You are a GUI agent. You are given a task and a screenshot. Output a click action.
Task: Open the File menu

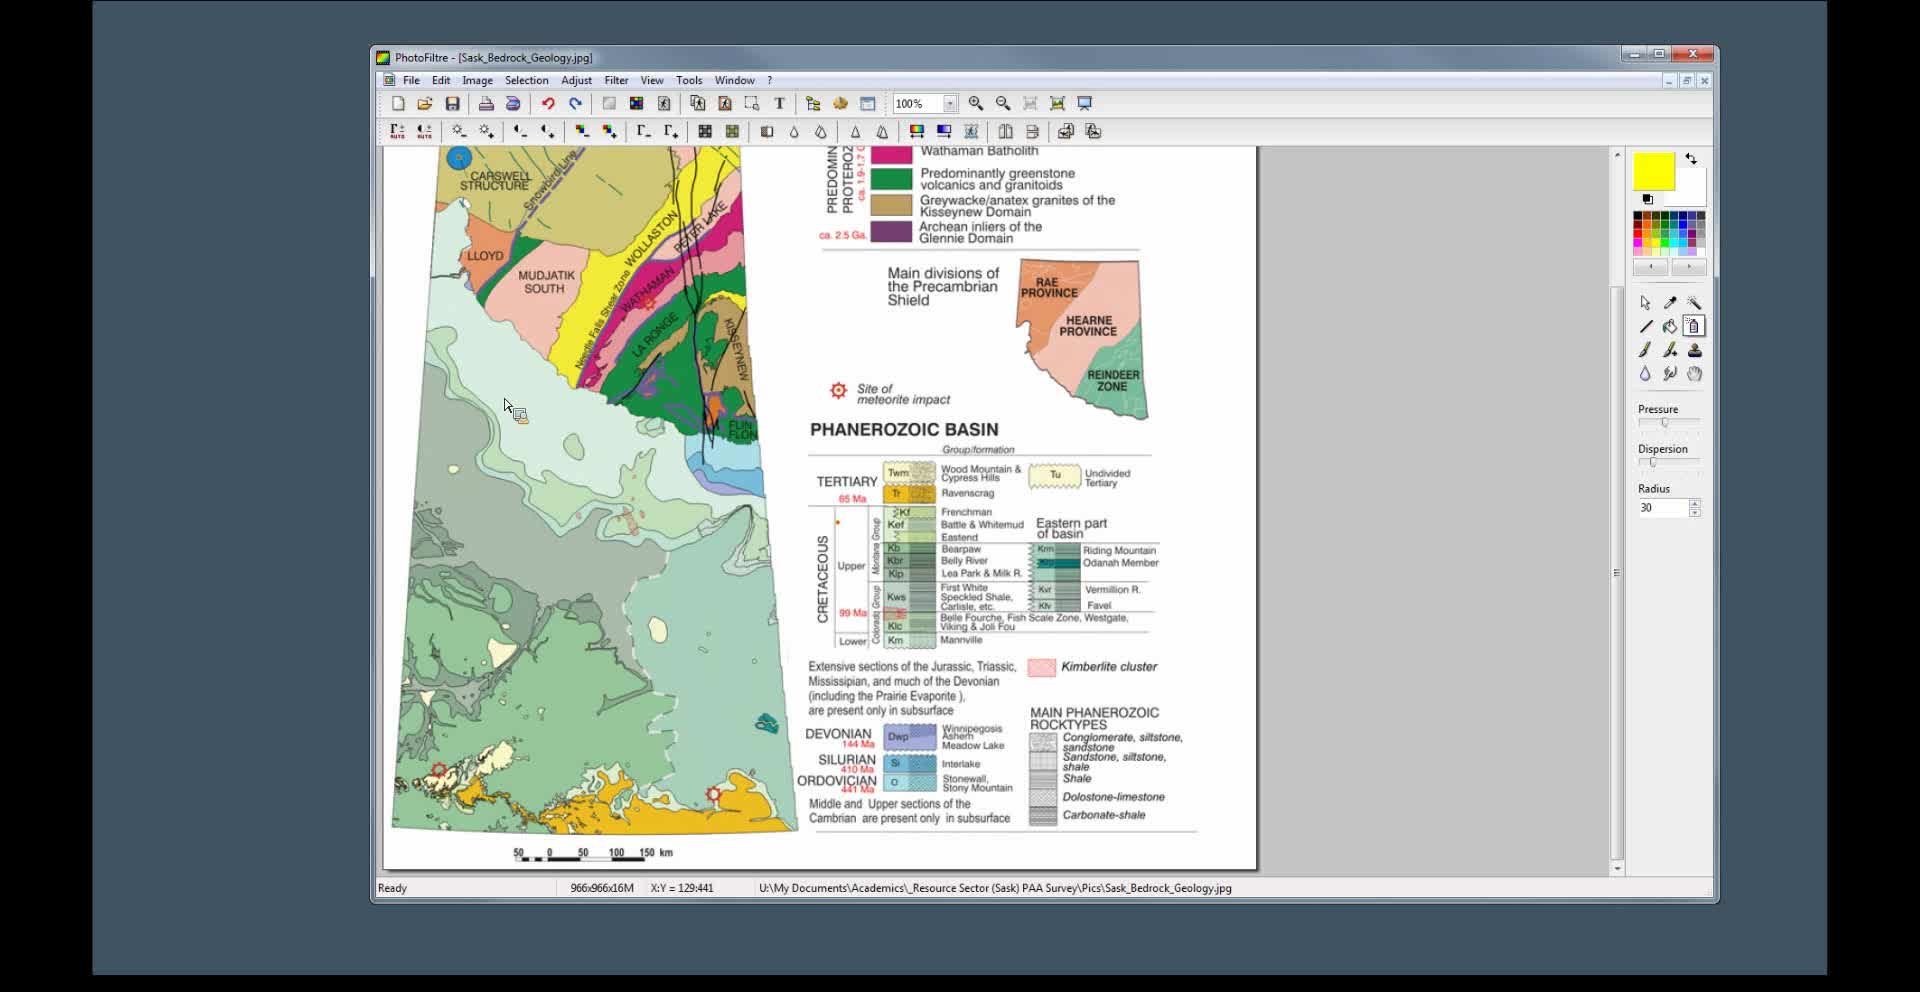[411, 81]
